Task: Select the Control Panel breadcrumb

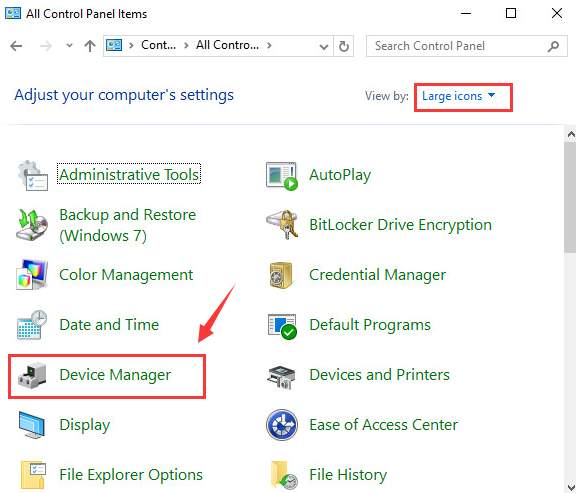Action: coord(158,45)
